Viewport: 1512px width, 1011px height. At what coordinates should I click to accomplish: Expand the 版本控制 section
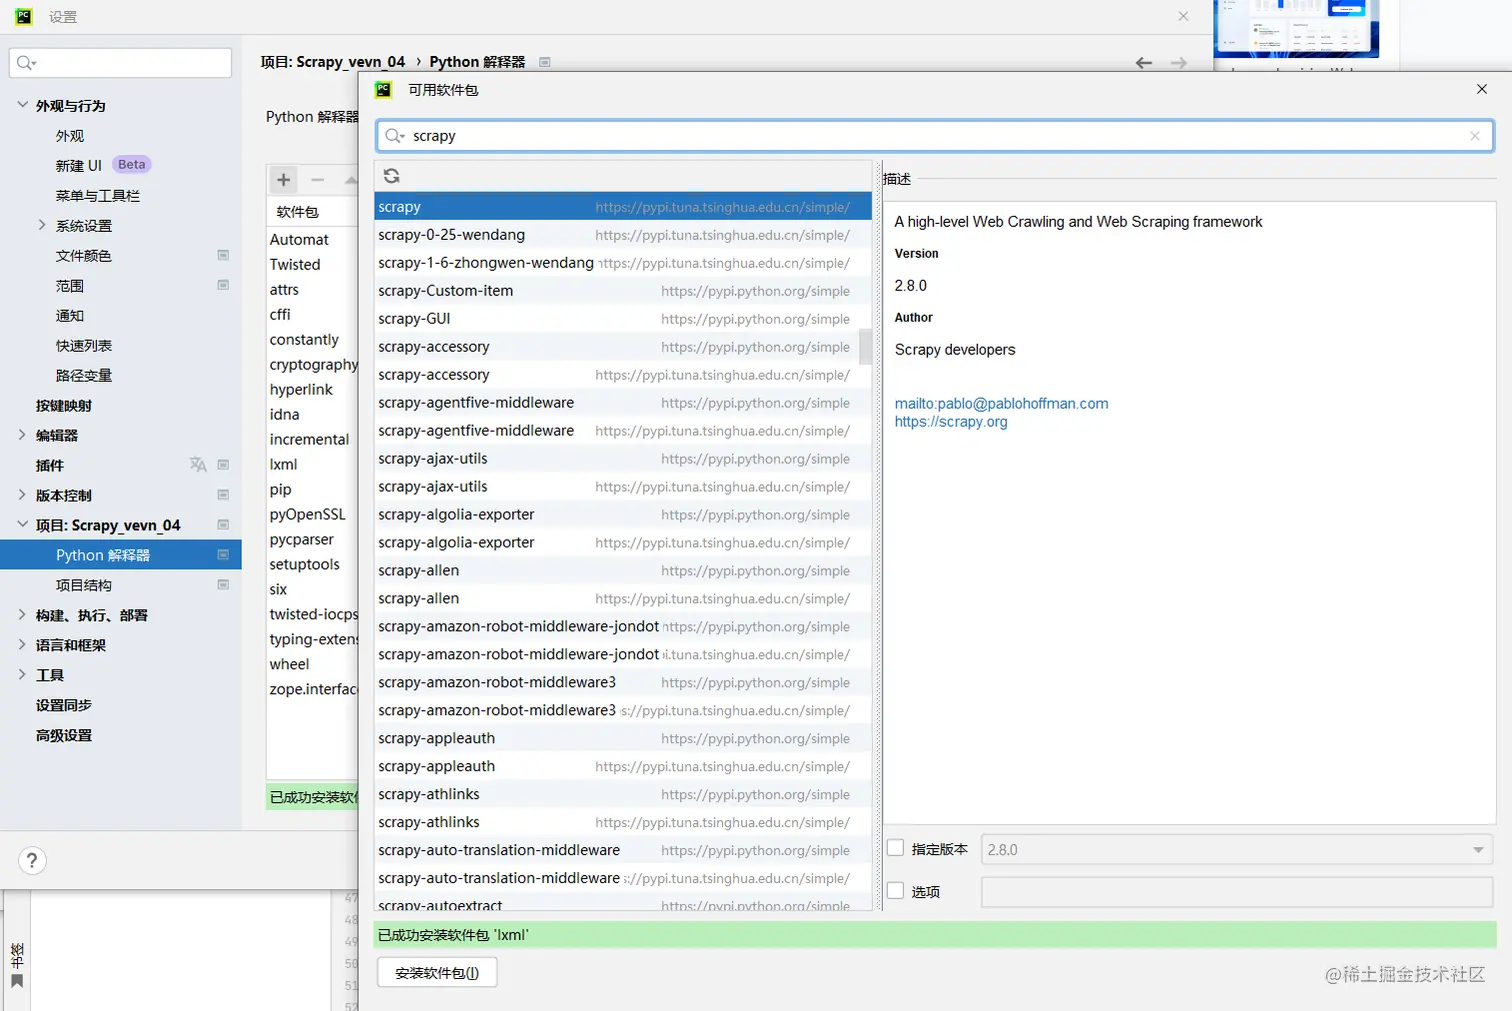click(22, 495)
